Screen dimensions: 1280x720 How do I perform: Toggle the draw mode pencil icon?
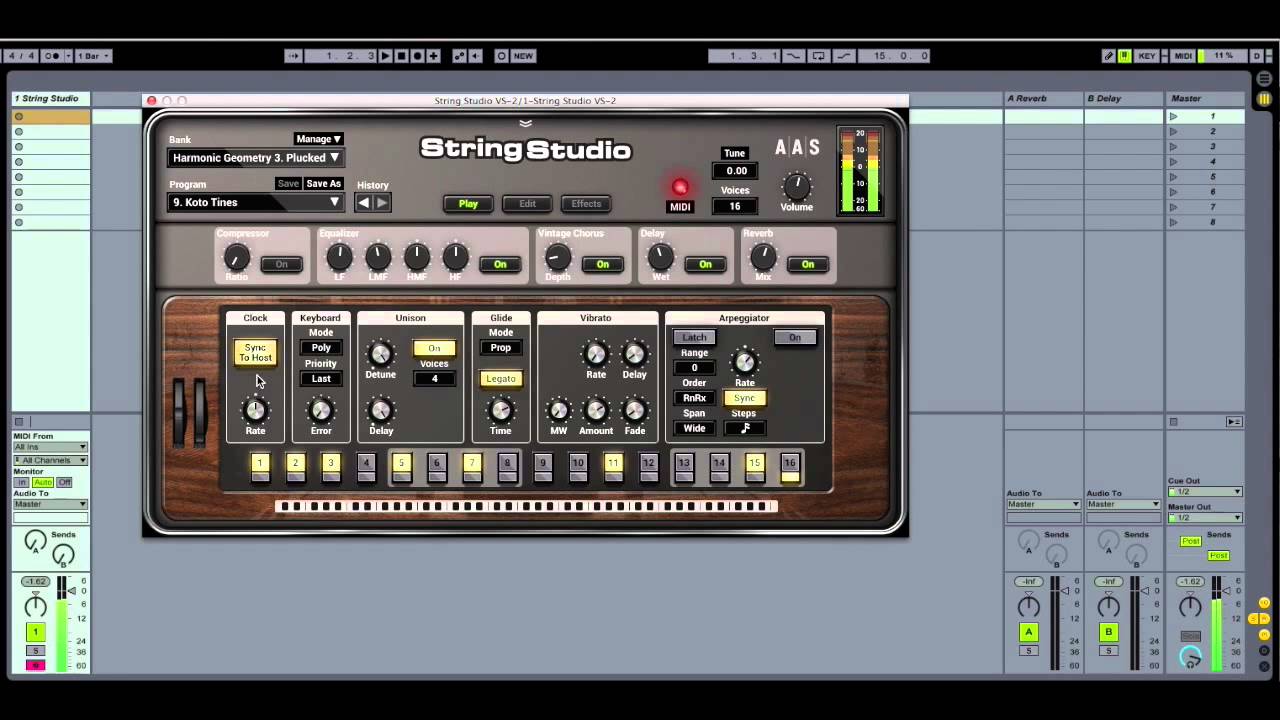(1108, 56)
